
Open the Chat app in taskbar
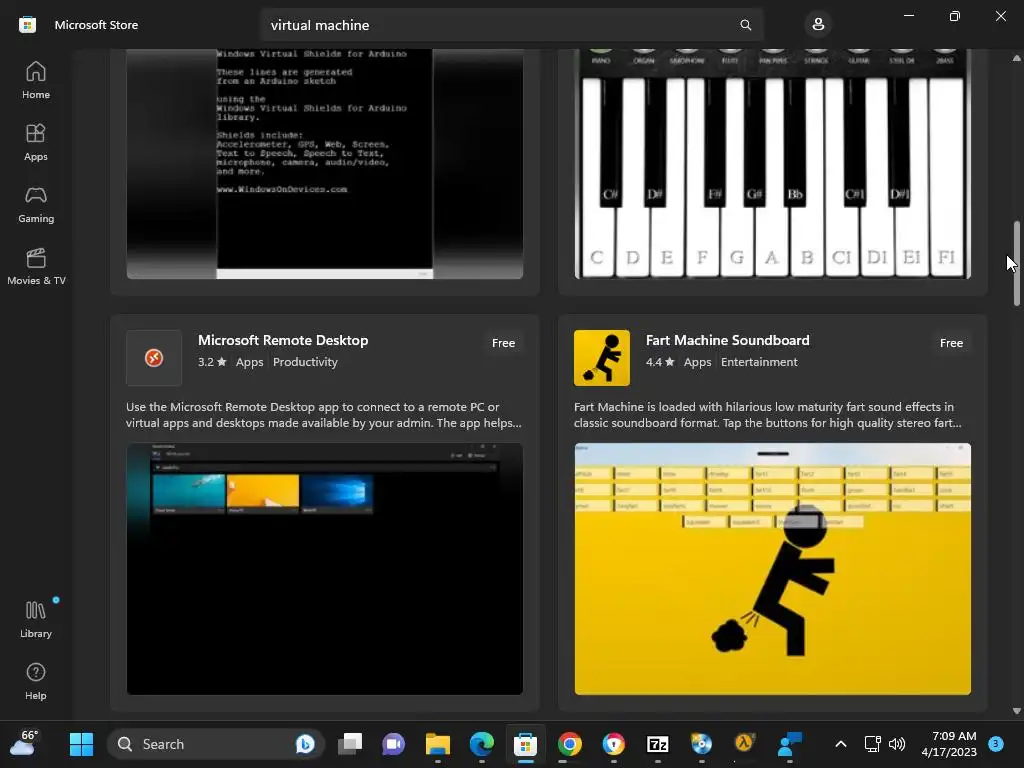(x=394, y=744)
